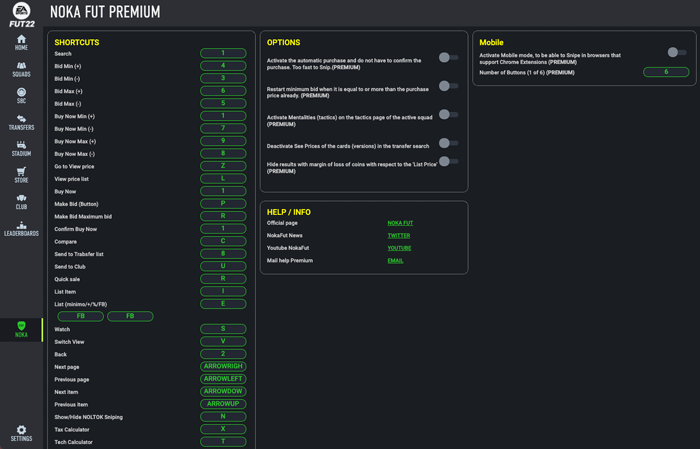Screen dimensions: 700x449
Task: Edit the Tech Calculator shortcut field
Action: [223, 441]
